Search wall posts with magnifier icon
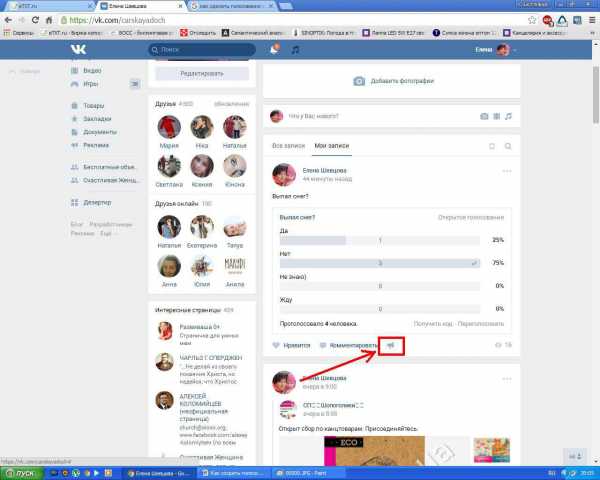The width and height of the screenshot is (600, 480). point(508,146)
